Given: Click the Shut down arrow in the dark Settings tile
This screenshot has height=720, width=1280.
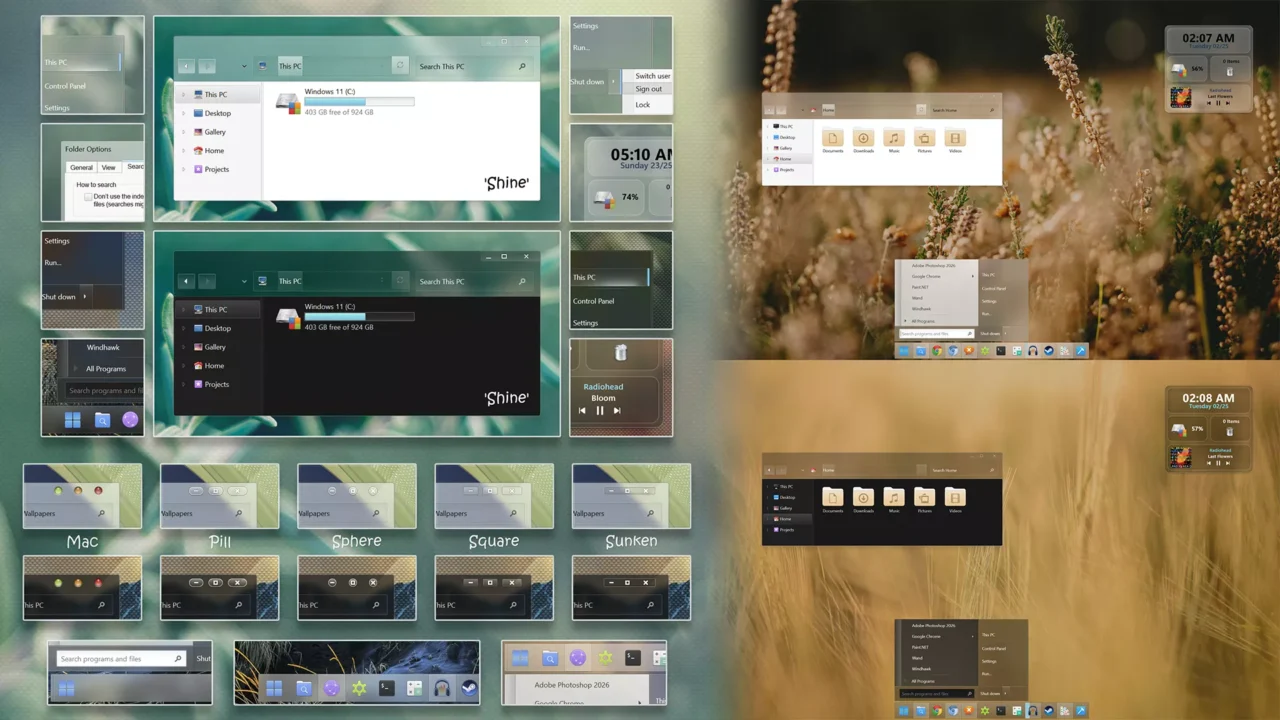Looking at the screenshot, I should tap(84, 296).
